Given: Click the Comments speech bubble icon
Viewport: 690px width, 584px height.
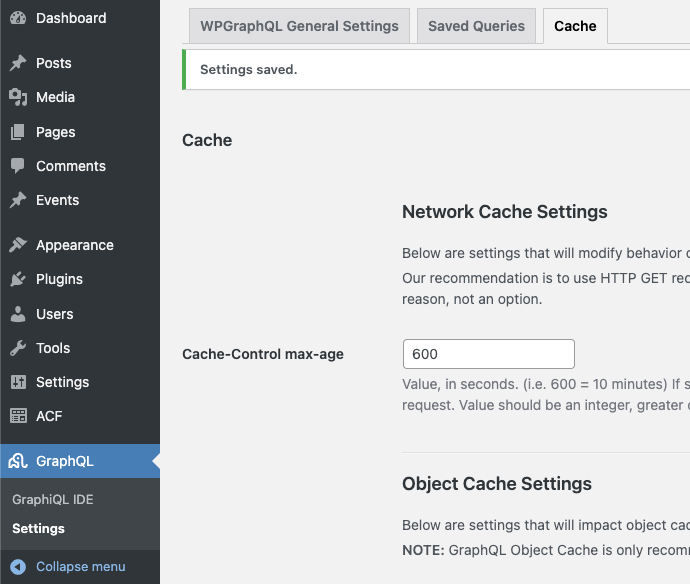Looking at the screenshot, I should pos(18,166).
